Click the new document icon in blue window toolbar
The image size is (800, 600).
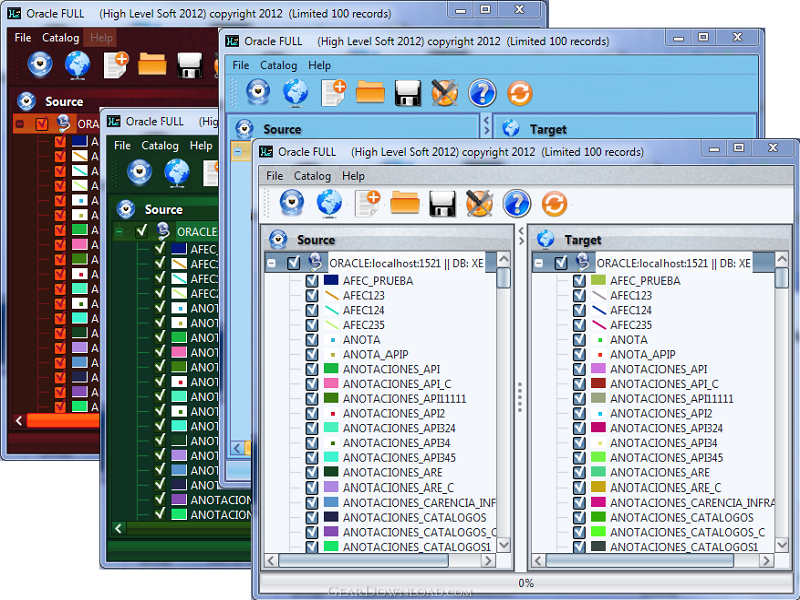(x=334, y=93)
